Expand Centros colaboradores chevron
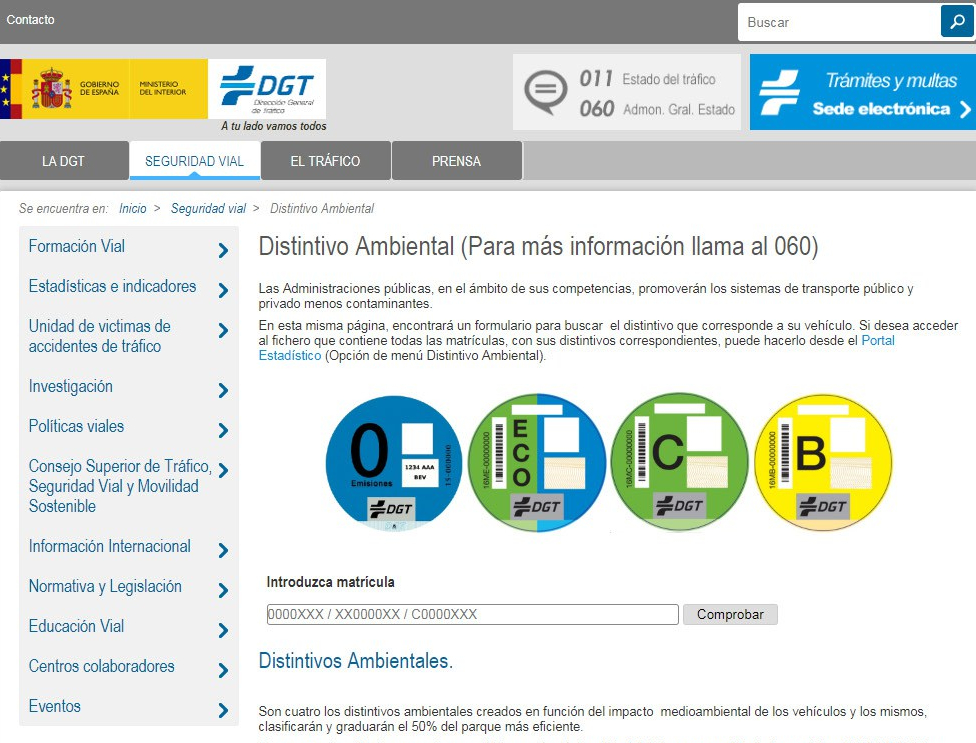This screenshot has height=743, width=976. 223,670
